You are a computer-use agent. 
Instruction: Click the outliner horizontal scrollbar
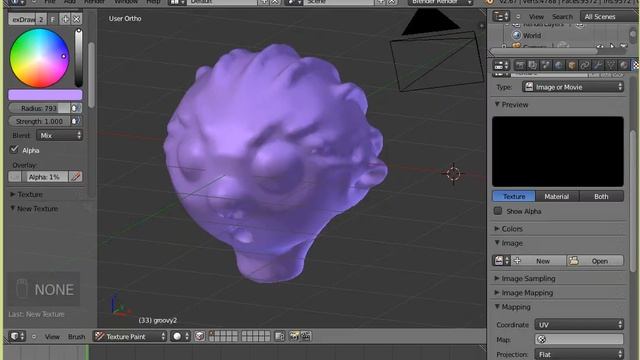point(544,52)
